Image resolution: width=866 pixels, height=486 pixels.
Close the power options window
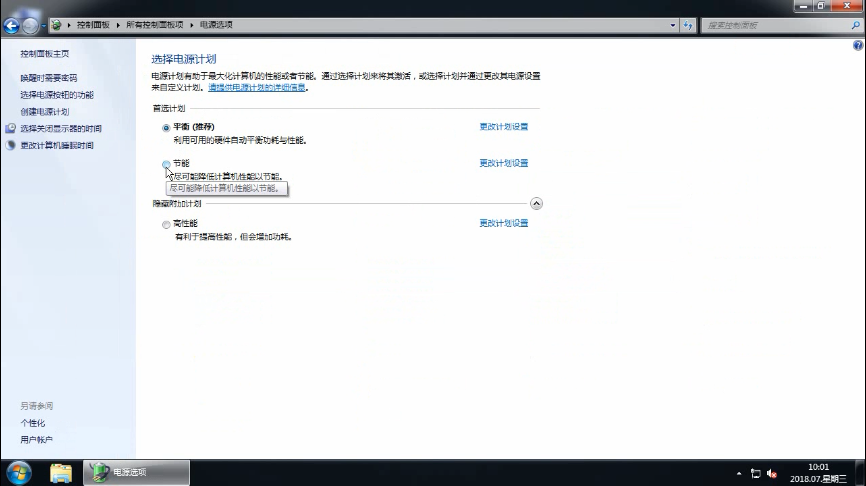click(x=846, y=6)
